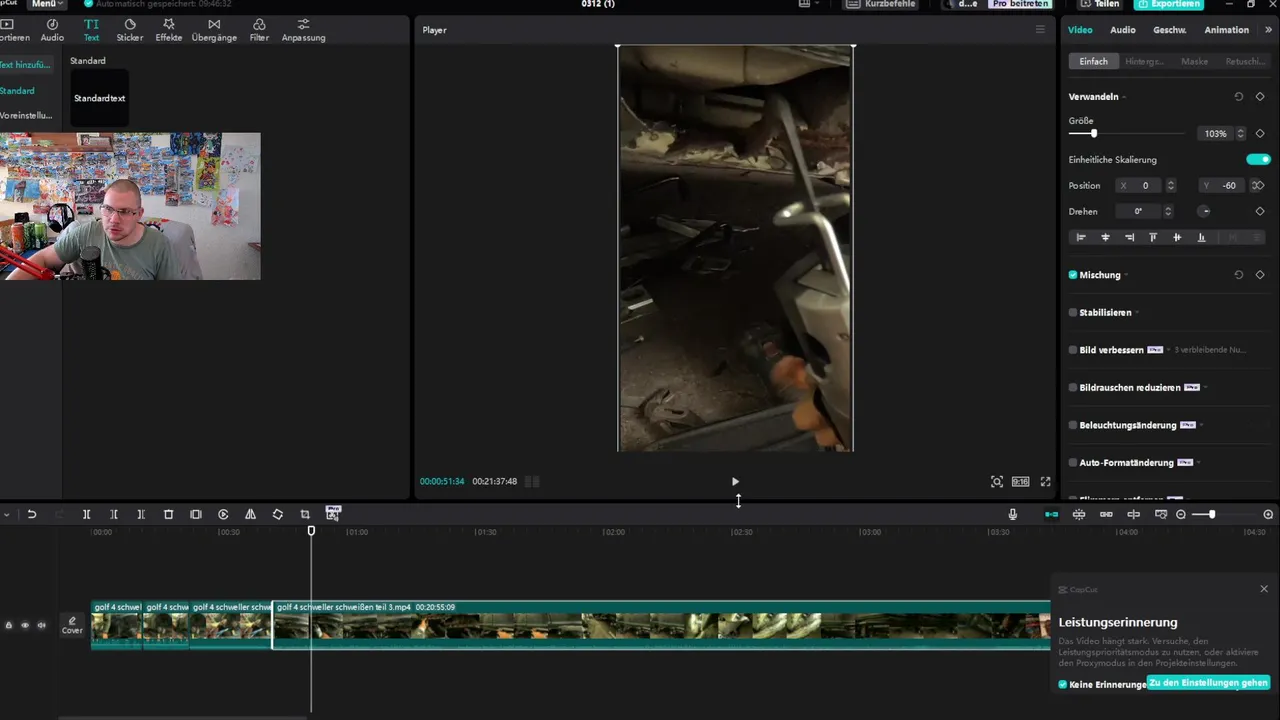Click the Exportieren button
This screenshot has width=1280, height=720.
pos(1169,4)
